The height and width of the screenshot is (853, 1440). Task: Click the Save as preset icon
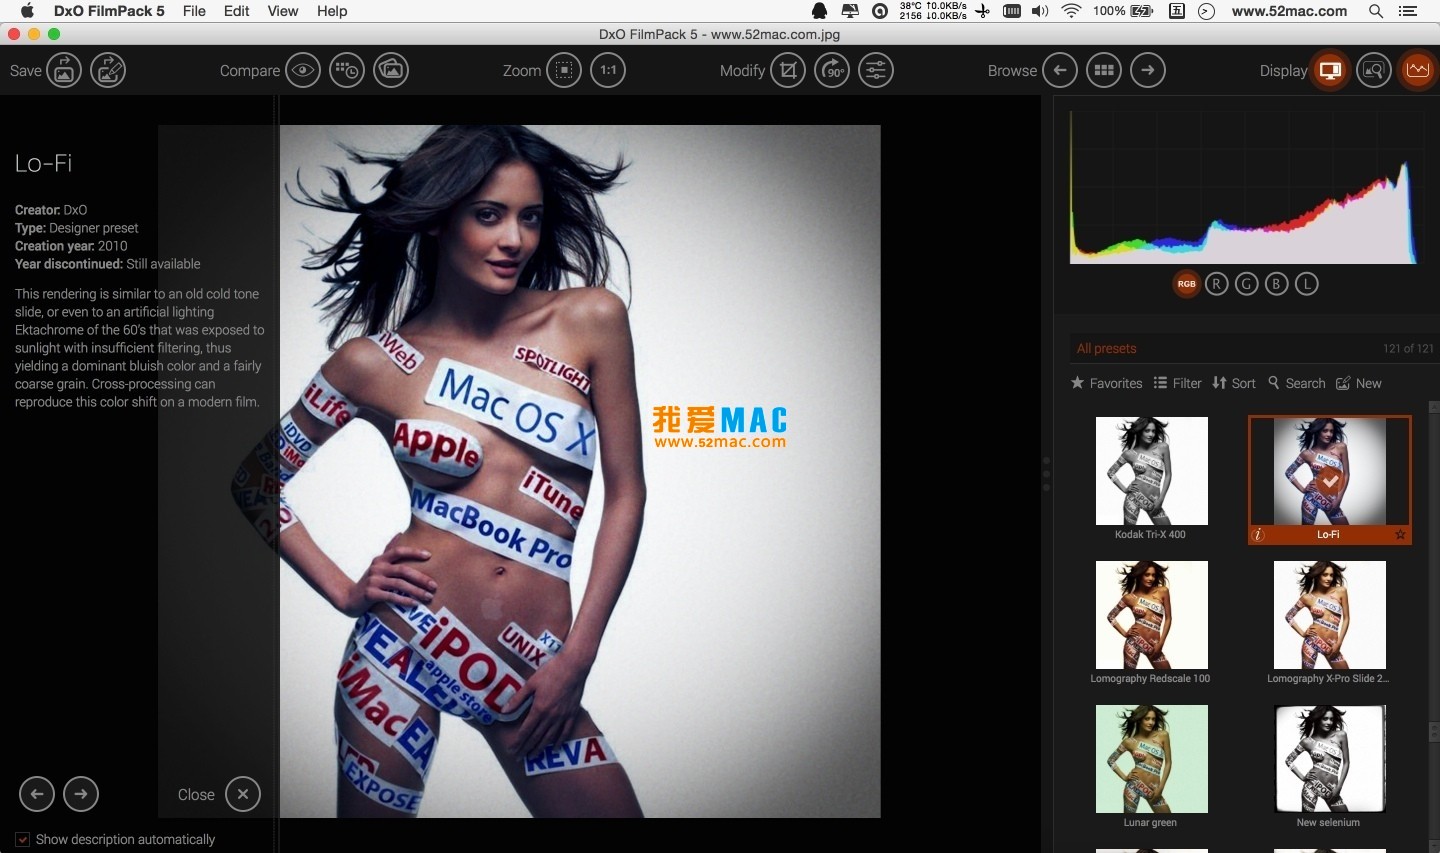pos(108,70)
